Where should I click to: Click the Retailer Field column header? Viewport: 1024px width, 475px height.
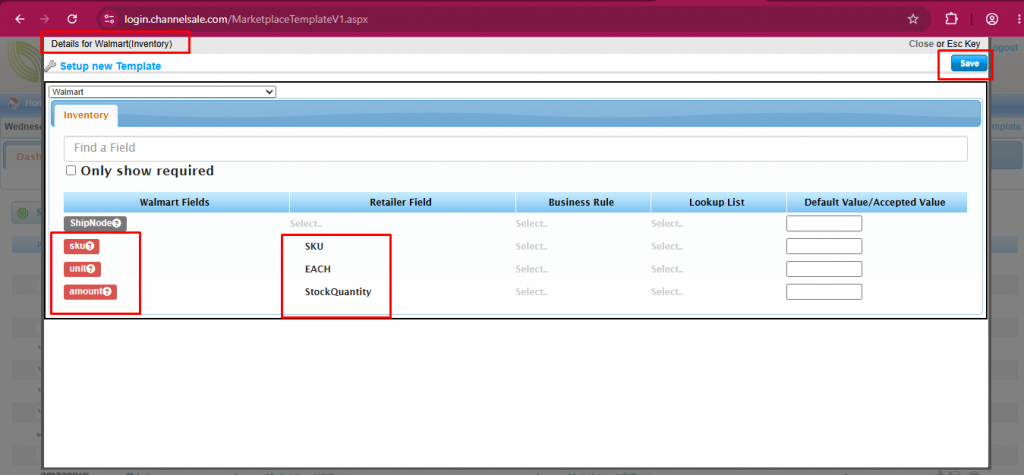click(x=400, y=203)
